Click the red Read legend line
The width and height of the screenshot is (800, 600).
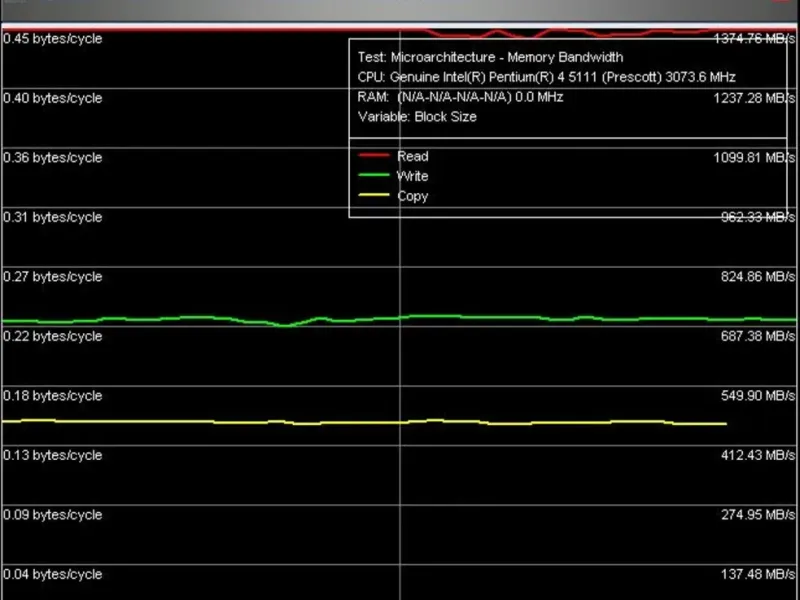(374, 155)
